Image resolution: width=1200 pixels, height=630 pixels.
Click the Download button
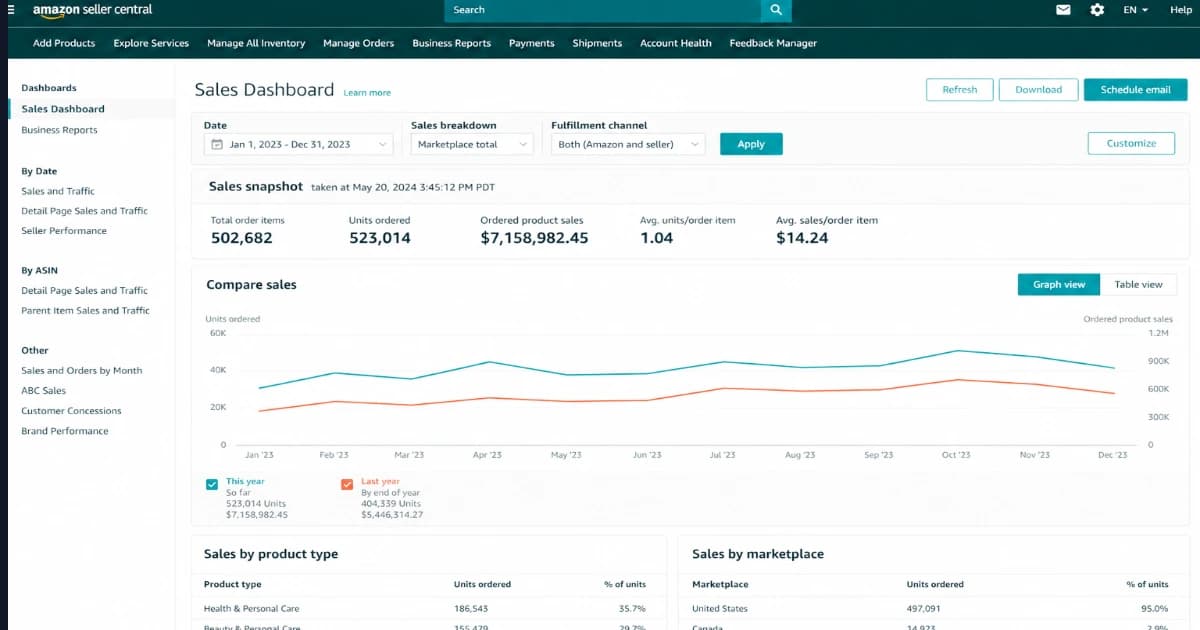[1039, 90]
